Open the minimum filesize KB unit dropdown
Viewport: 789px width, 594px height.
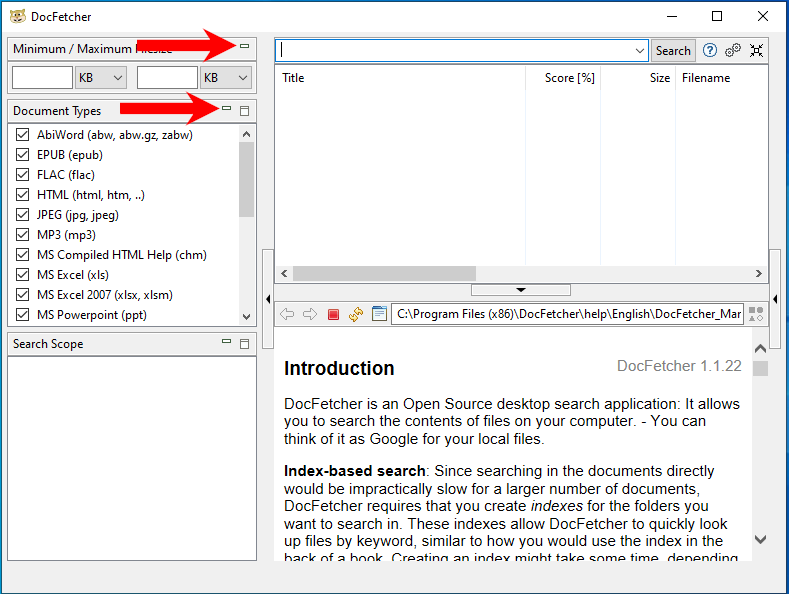(x=101, y=78)
